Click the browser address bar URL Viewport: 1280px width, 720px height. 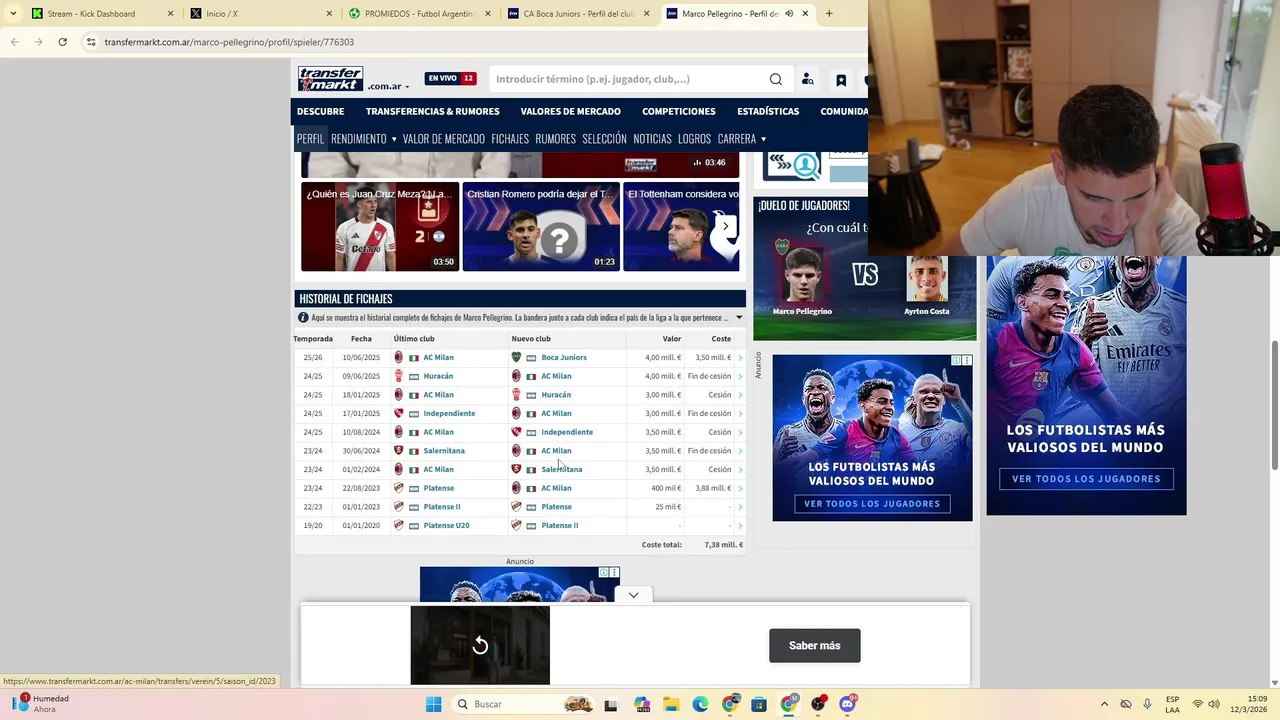[x=229, y=42]
